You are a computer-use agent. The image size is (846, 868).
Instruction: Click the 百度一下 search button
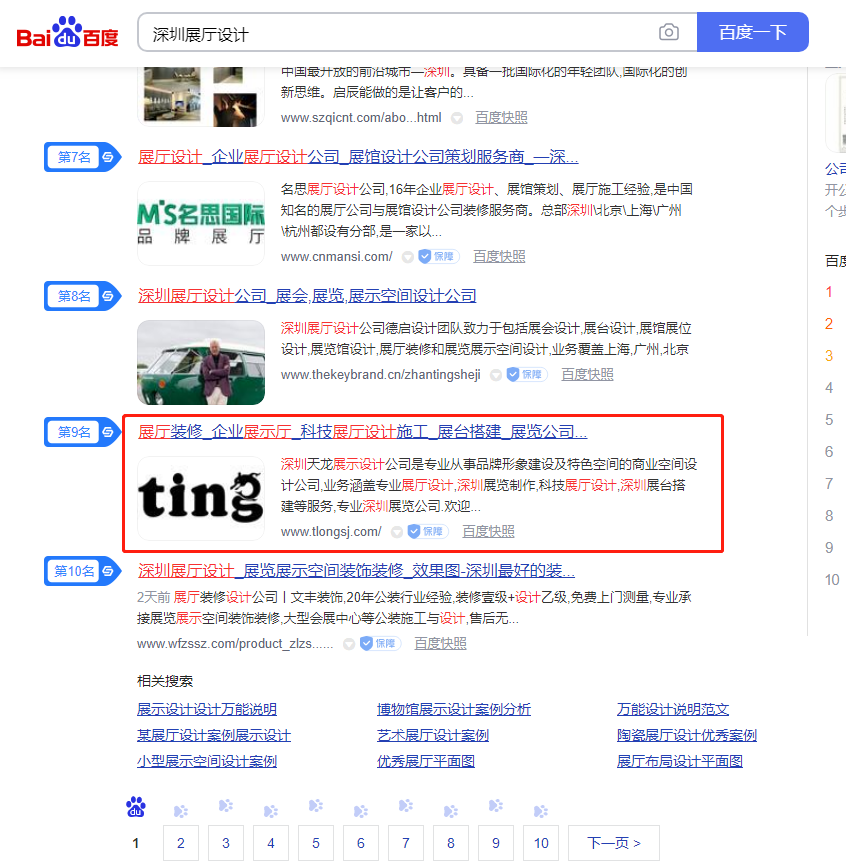752,32
